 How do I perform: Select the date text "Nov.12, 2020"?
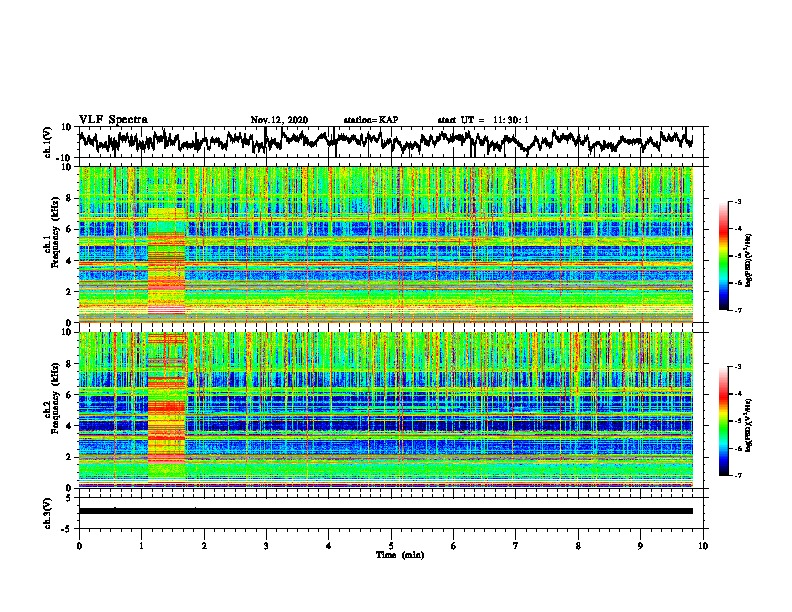279,120
